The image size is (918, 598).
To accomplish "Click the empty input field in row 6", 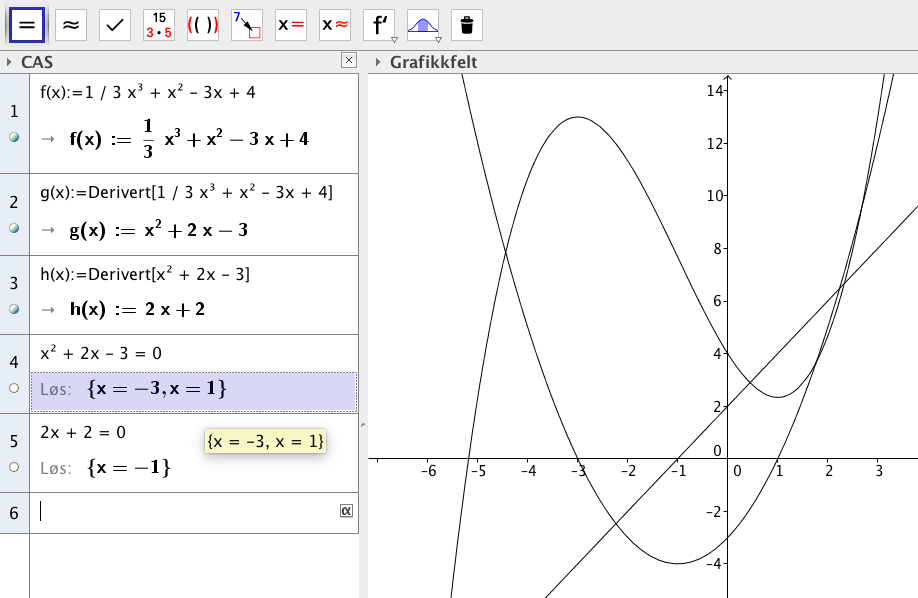I will 187,511.
